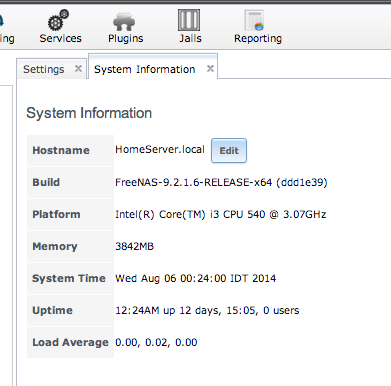
Task: Open the Reporting chart icon
Action: click(254, 20)
